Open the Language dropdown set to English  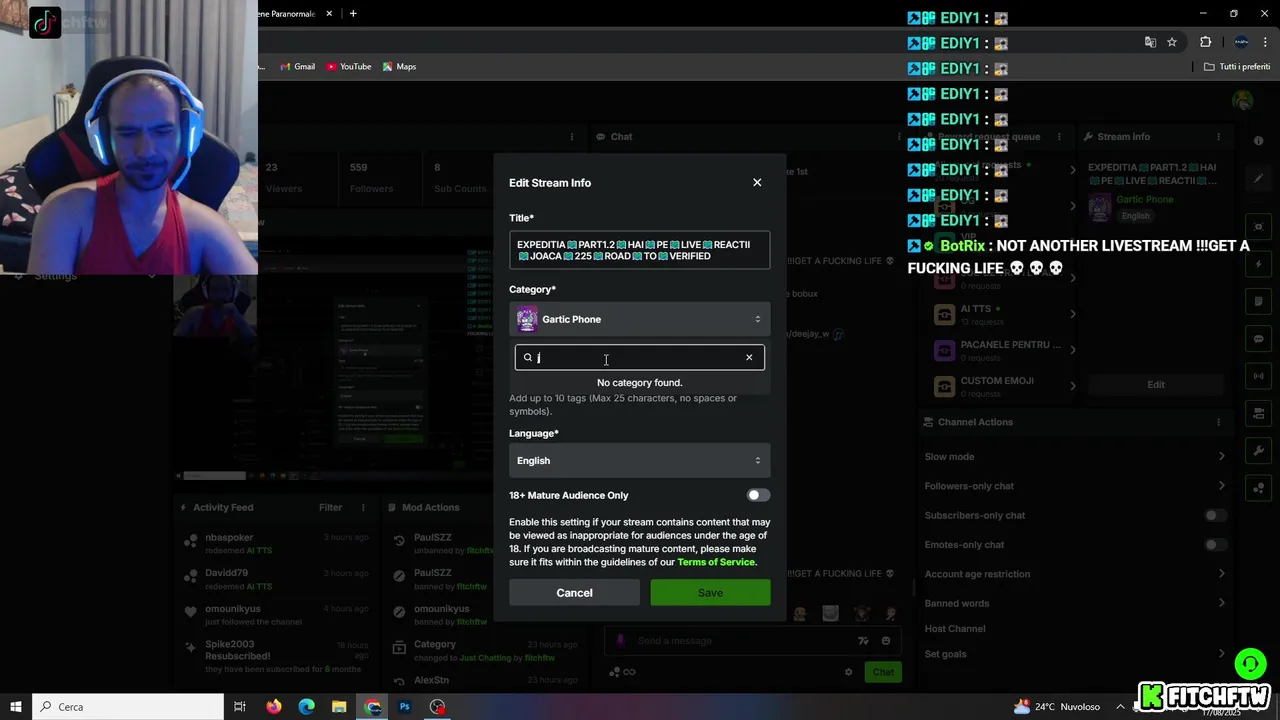pos(640,460)
